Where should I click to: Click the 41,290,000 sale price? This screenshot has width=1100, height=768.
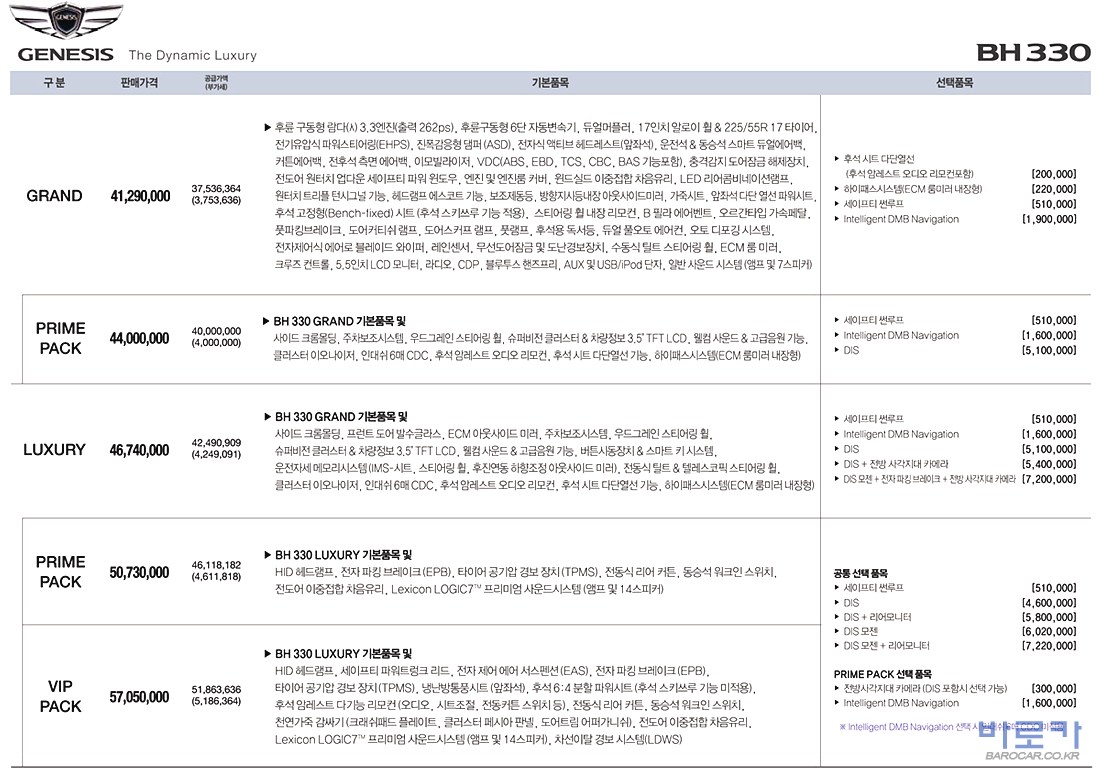coord(140,196)
